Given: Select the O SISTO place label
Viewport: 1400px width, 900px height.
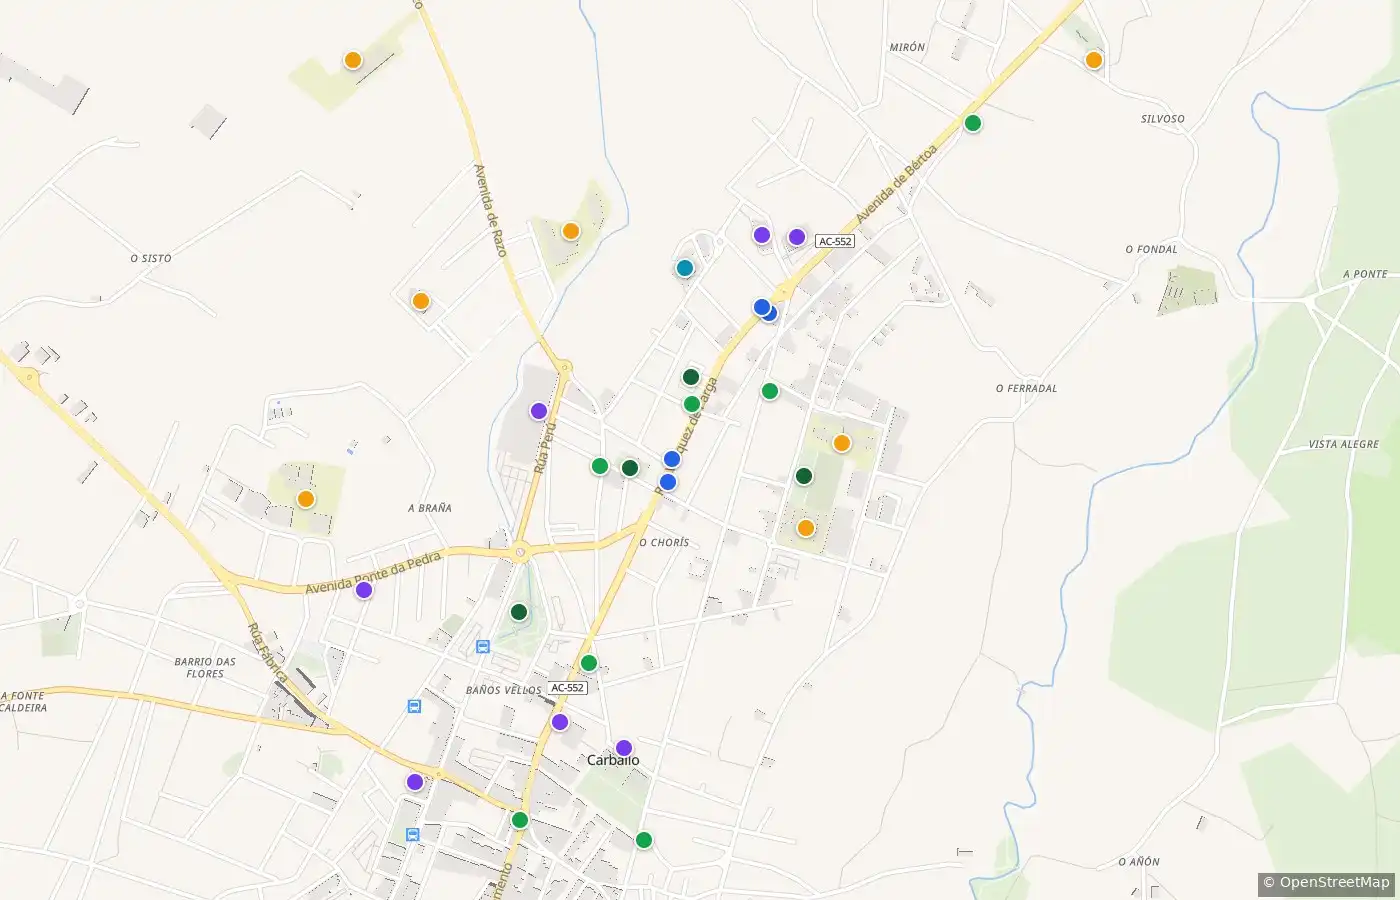Looking at the screenshot, I should [x=151, y=258].
